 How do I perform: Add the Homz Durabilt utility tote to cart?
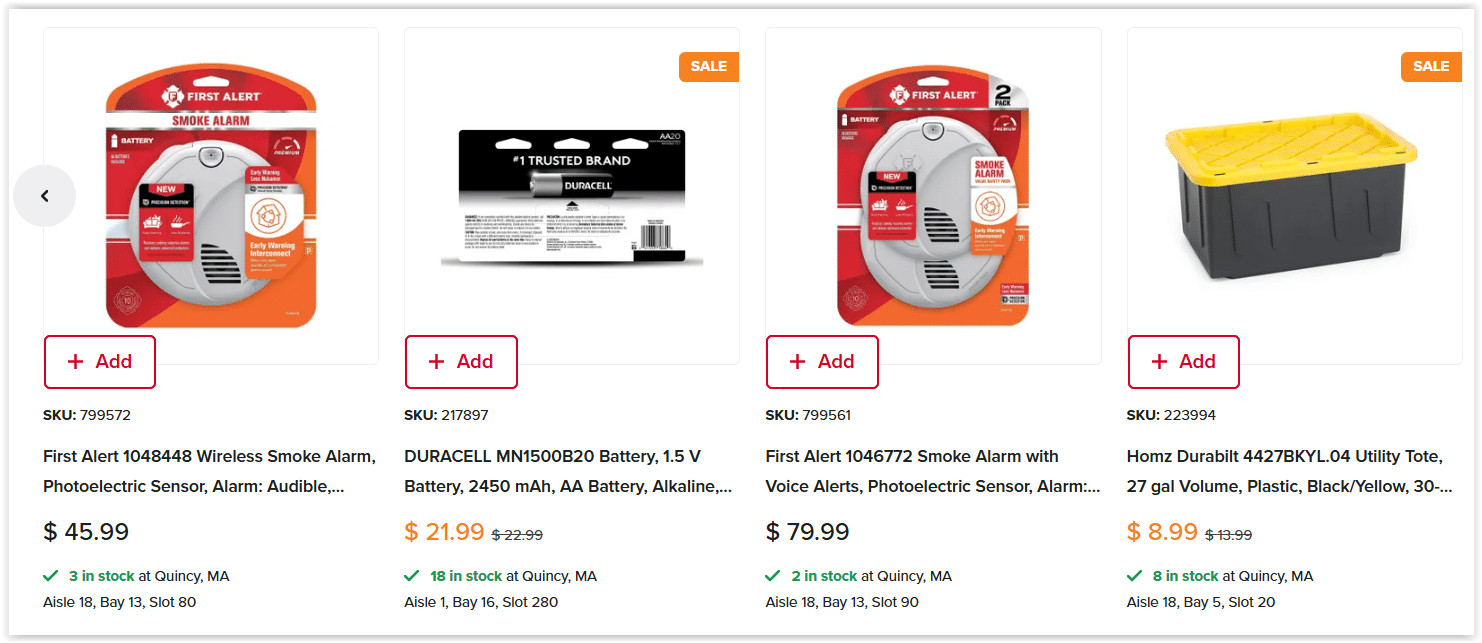point(1183,361)
